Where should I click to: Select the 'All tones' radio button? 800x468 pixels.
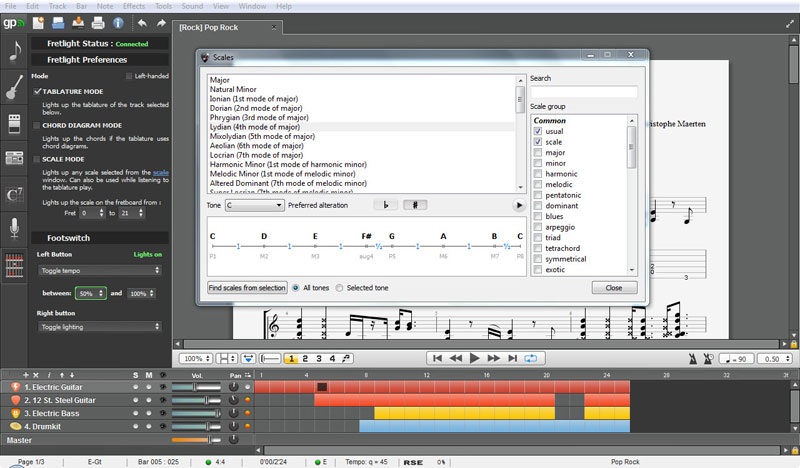coord(295,288)
